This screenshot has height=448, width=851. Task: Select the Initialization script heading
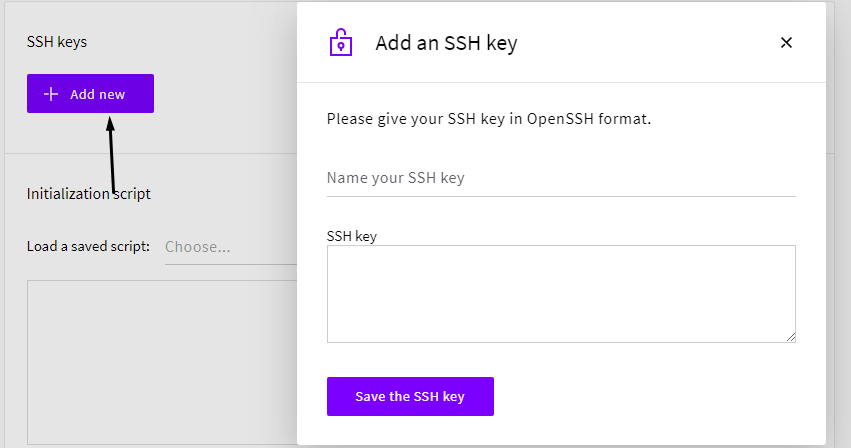click(x=88, y=194)
